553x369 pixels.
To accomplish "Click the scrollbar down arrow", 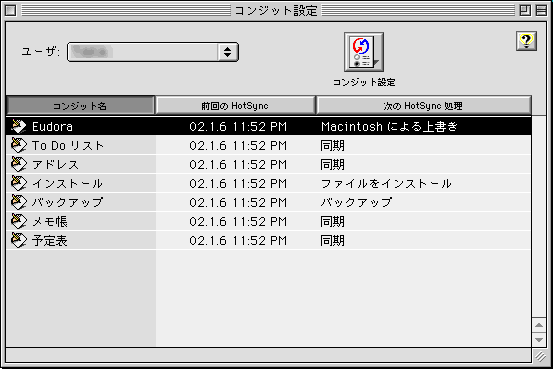I will [539, 340].
